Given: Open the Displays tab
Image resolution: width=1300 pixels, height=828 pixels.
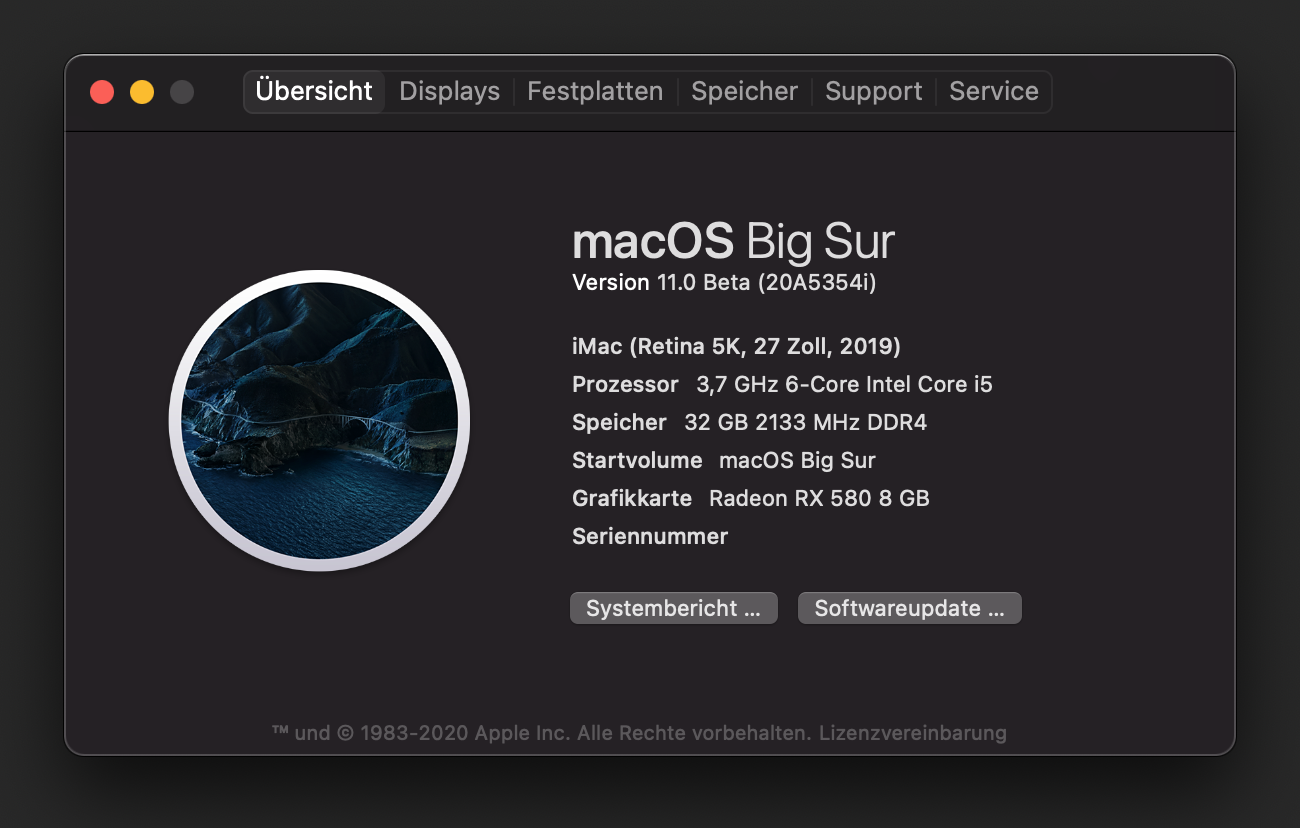Looking at the screenshot, I should tap(449, 91).
